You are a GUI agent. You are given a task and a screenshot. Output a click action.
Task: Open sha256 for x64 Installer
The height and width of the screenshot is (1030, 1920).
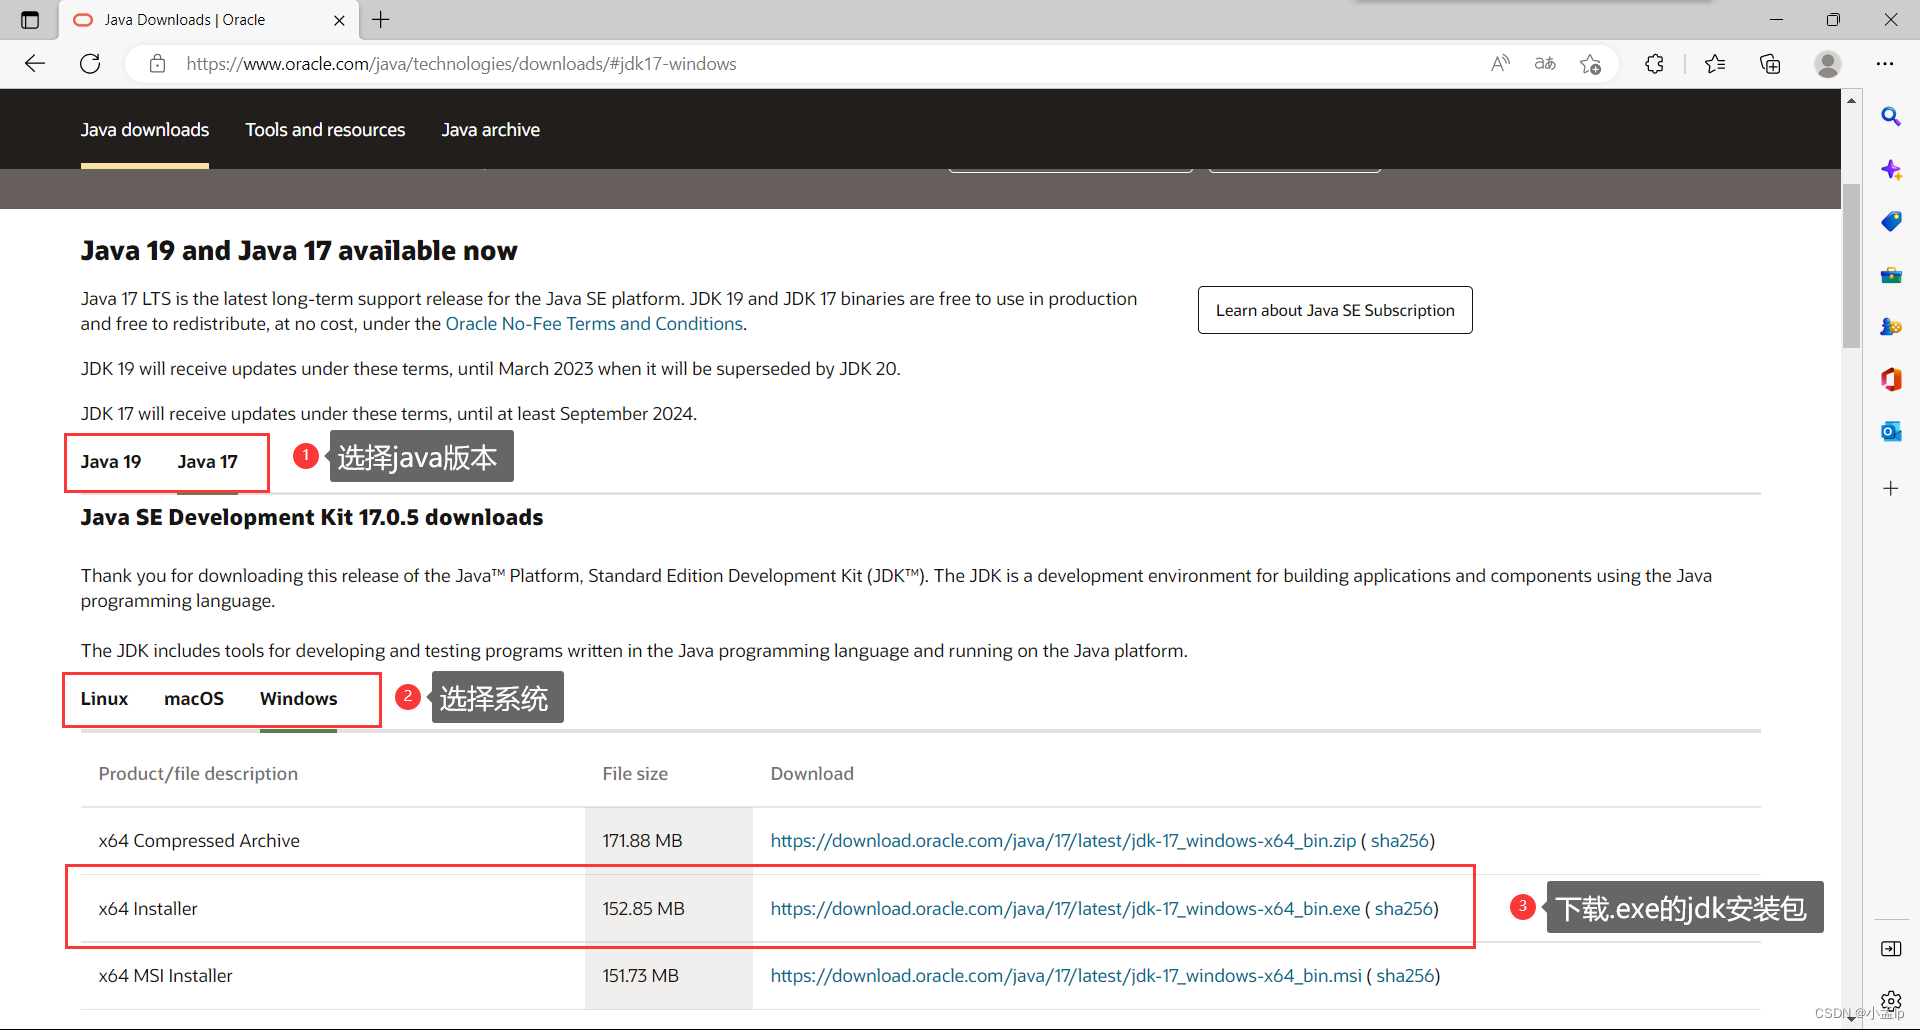(x=1403, y=909)
